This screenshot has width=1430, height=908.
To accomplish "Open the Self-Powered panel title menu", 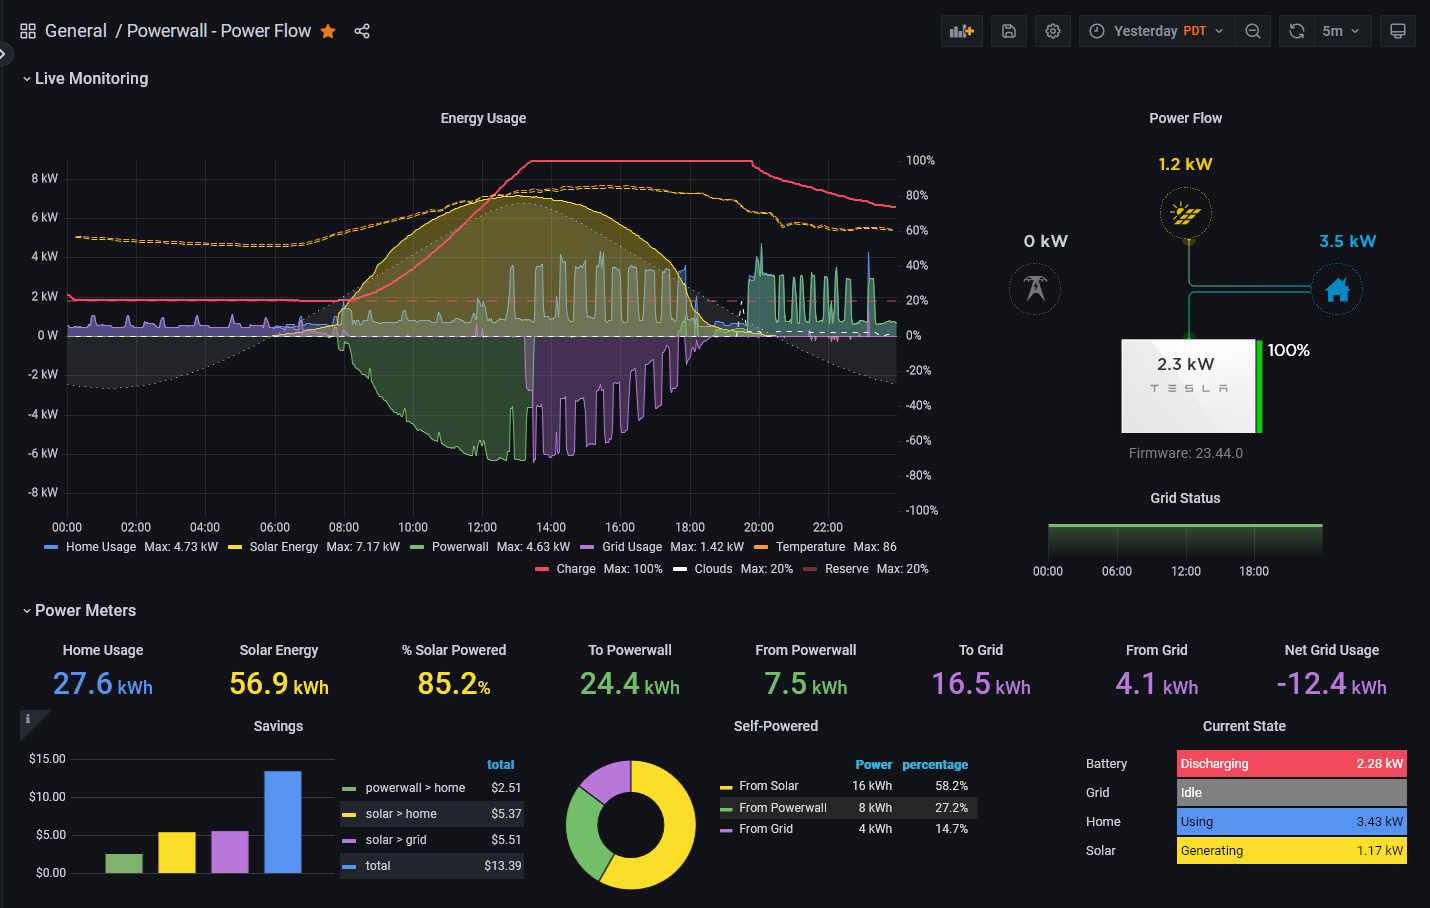I will [776, 726].
